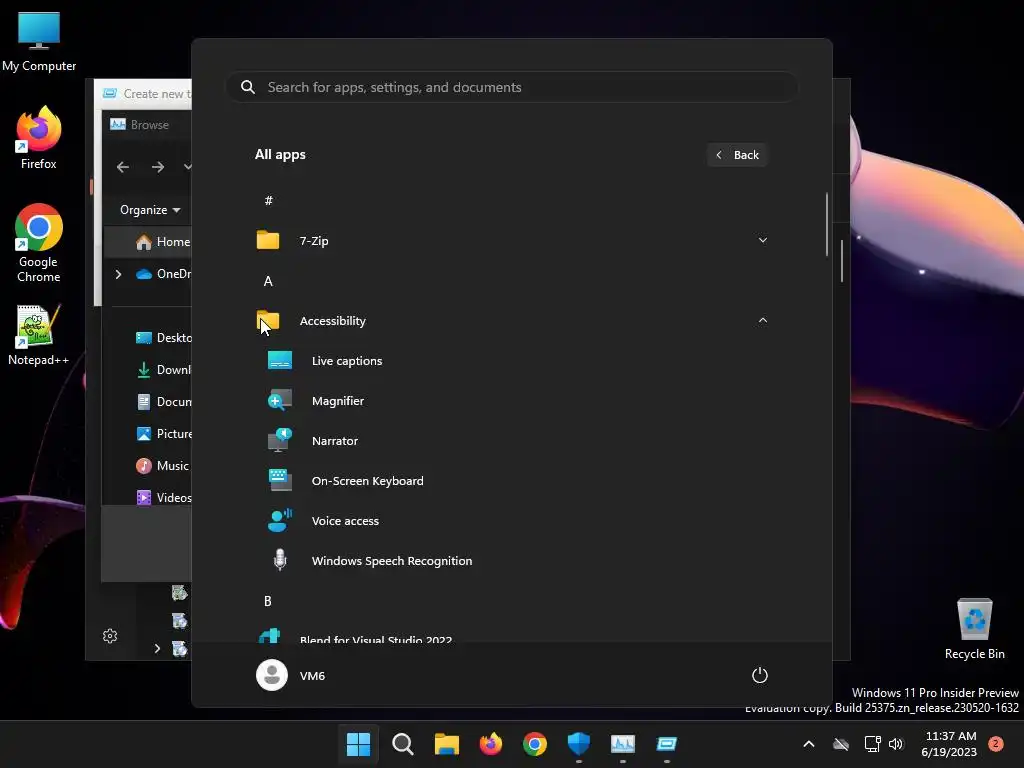
Task: Open Chrome from taskbar
Action: [535, 744]
